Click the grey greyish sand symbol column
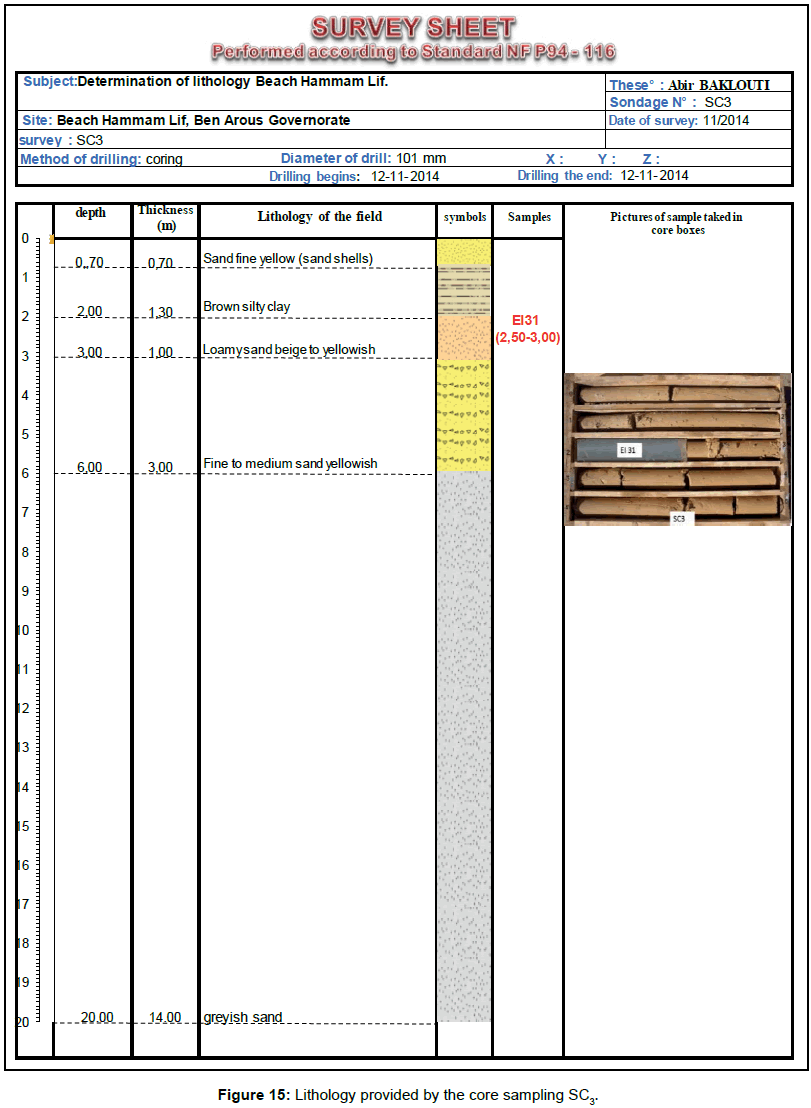The height and width of the screenshot is (1108, 811). (464, 745)
